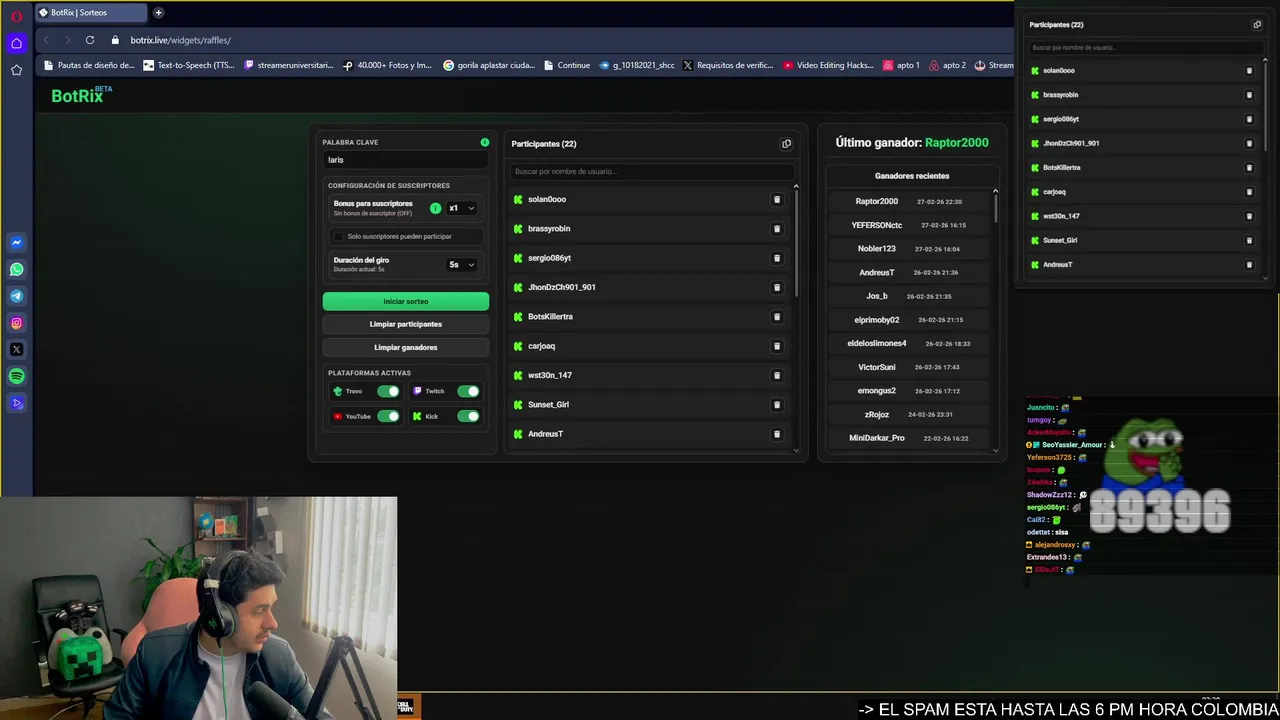Image resolution: width=1280 pixels, height=720 pixels.
Task: Open Messenger from Opera sidebar
Action: [x=17, y=242]
